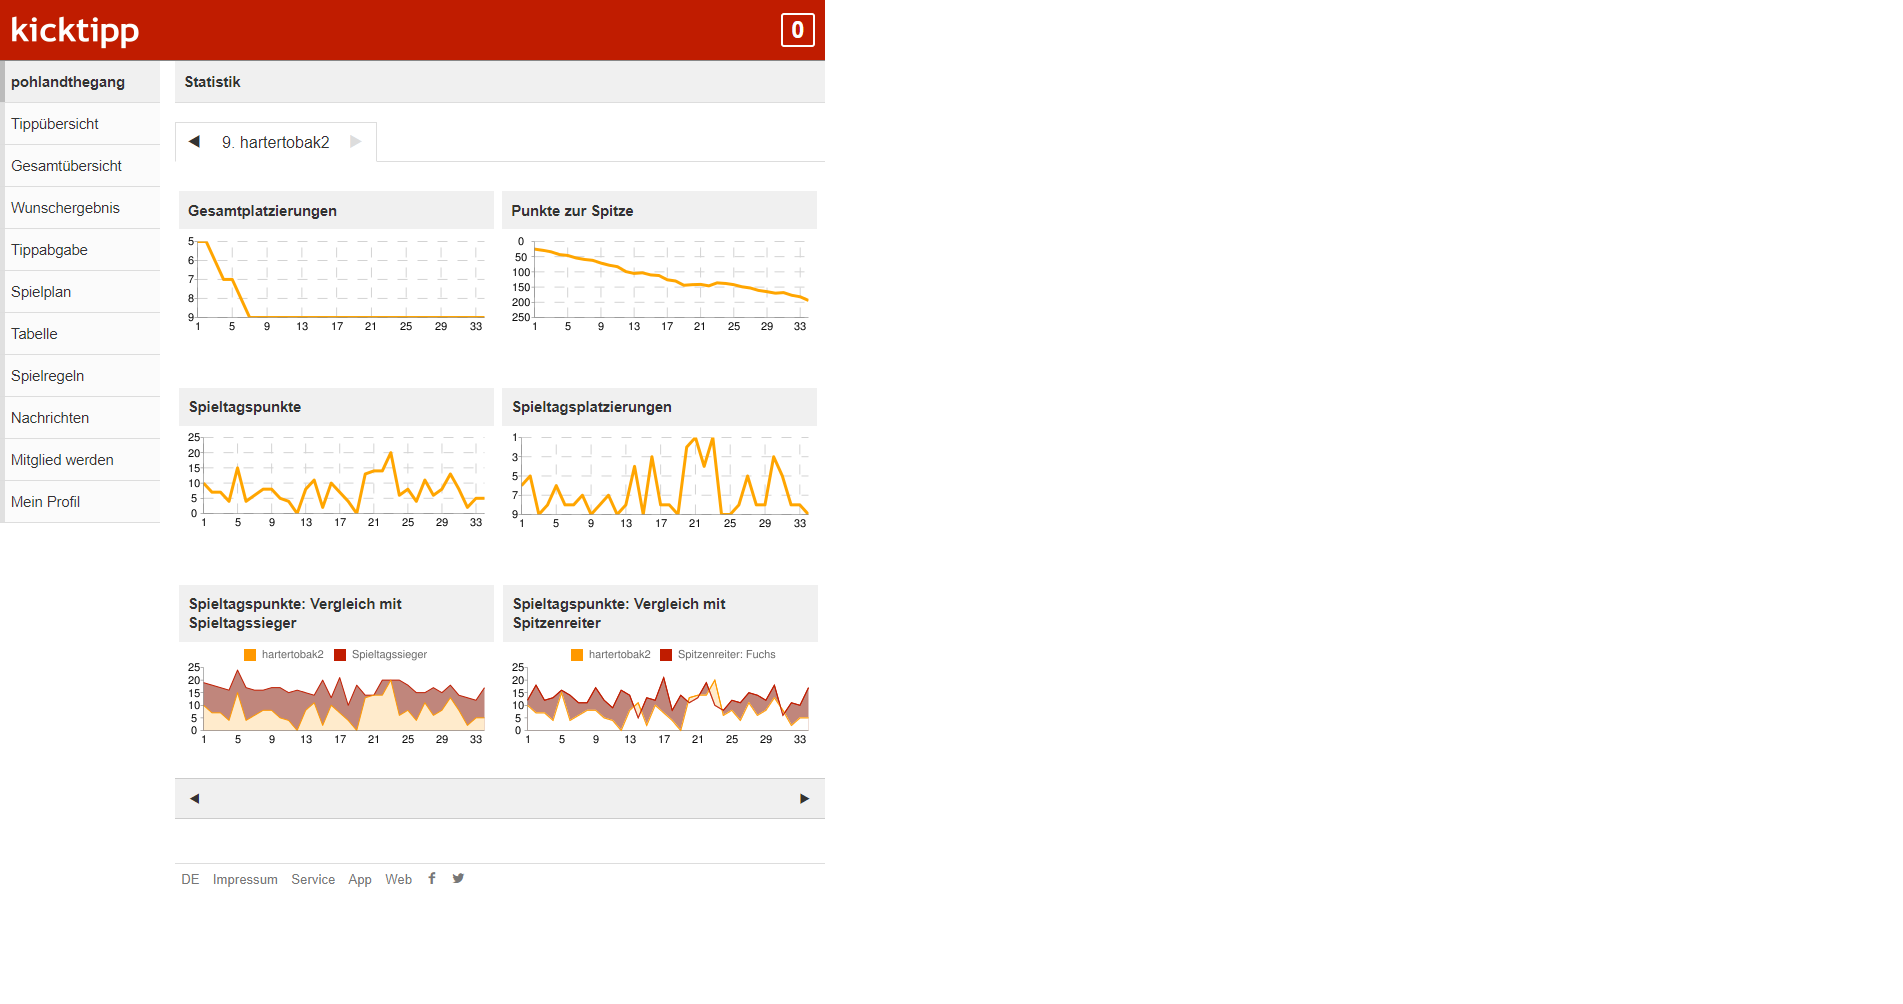
Task: Open Gesamtübersicht from the sidebar menu
Action: pos(66,166)
